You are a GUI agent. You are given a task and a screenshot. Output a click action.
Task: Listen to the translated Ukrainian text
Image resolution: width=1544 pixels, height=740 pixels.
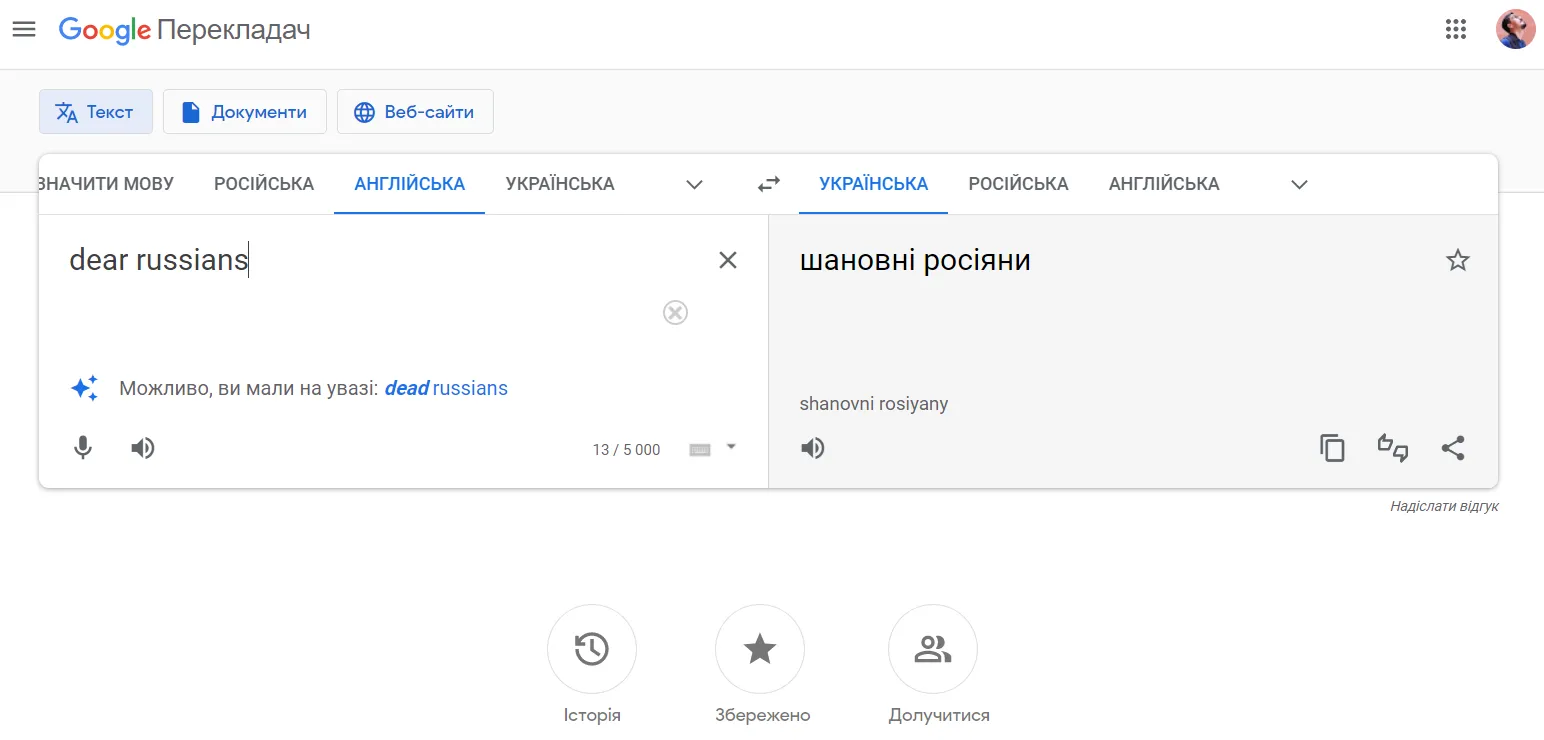(x=813, y=447)
